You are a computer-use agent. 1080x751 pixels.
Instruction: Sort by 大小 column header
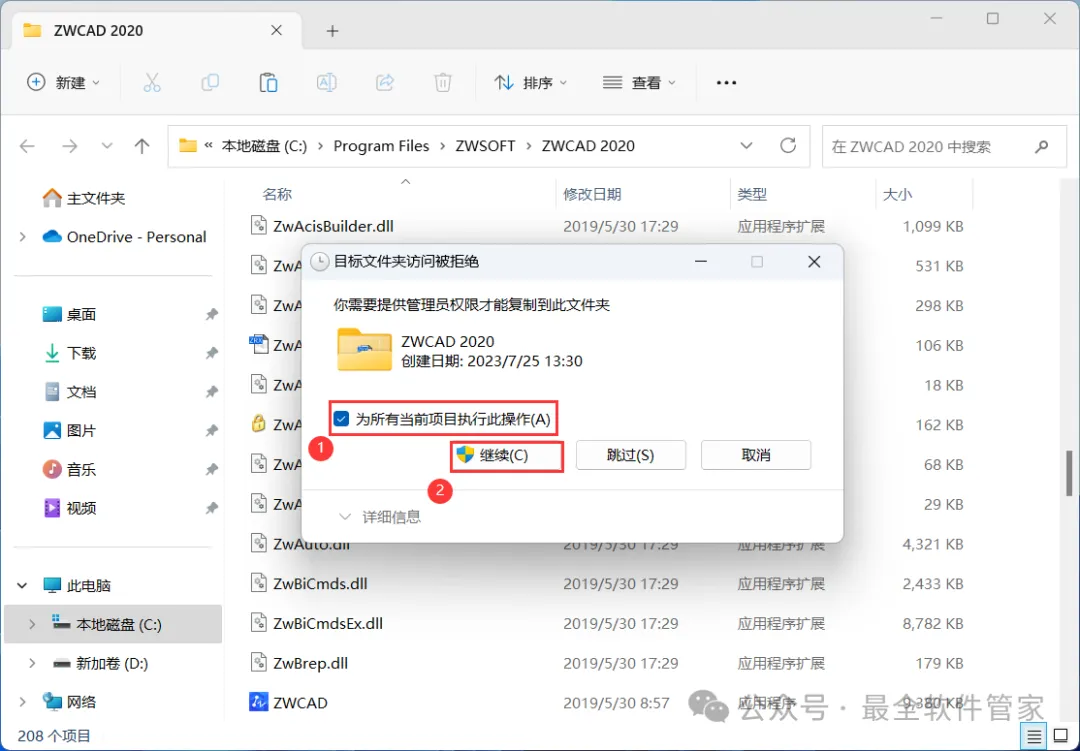click(x=897, y=194)
